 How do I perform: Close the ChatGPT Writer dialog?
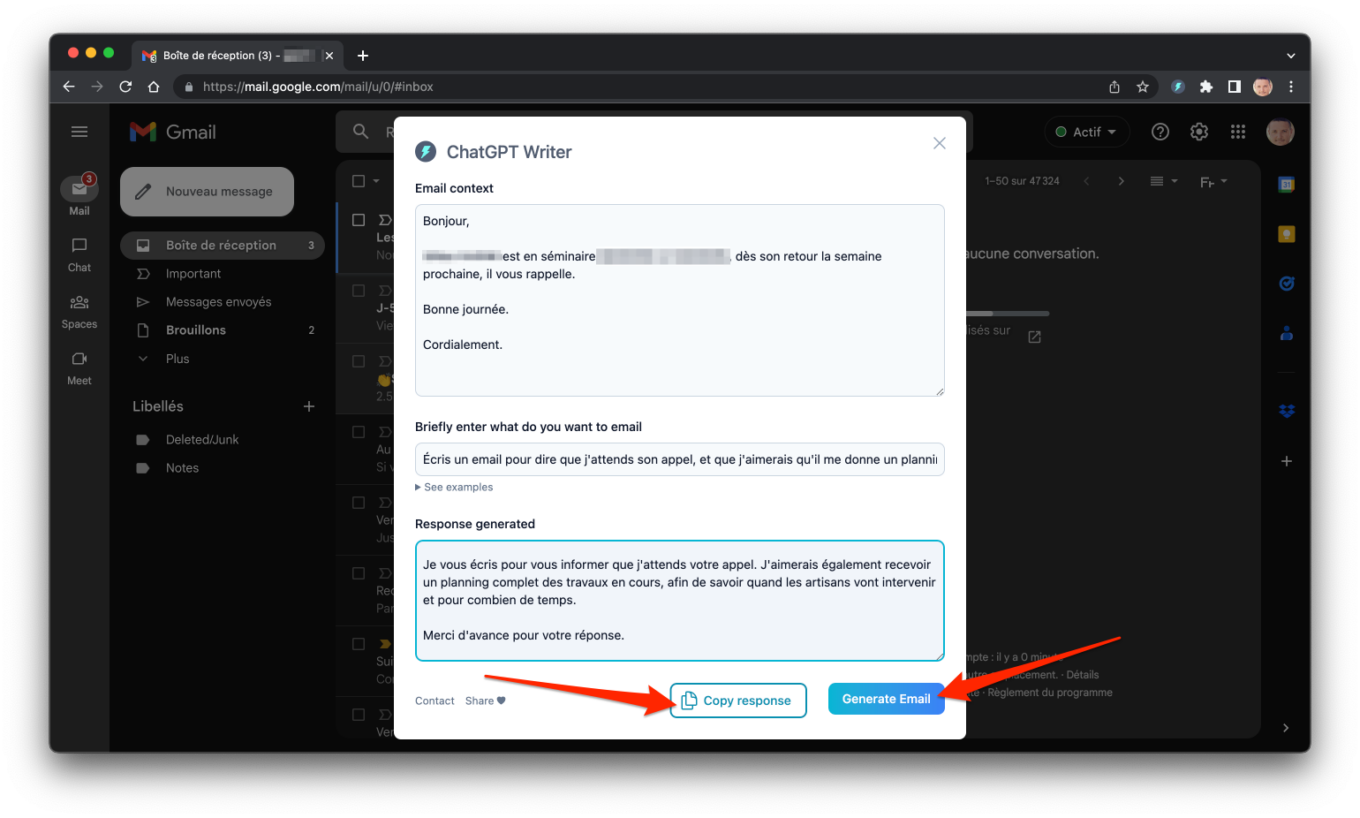click(x=939, y=143)
